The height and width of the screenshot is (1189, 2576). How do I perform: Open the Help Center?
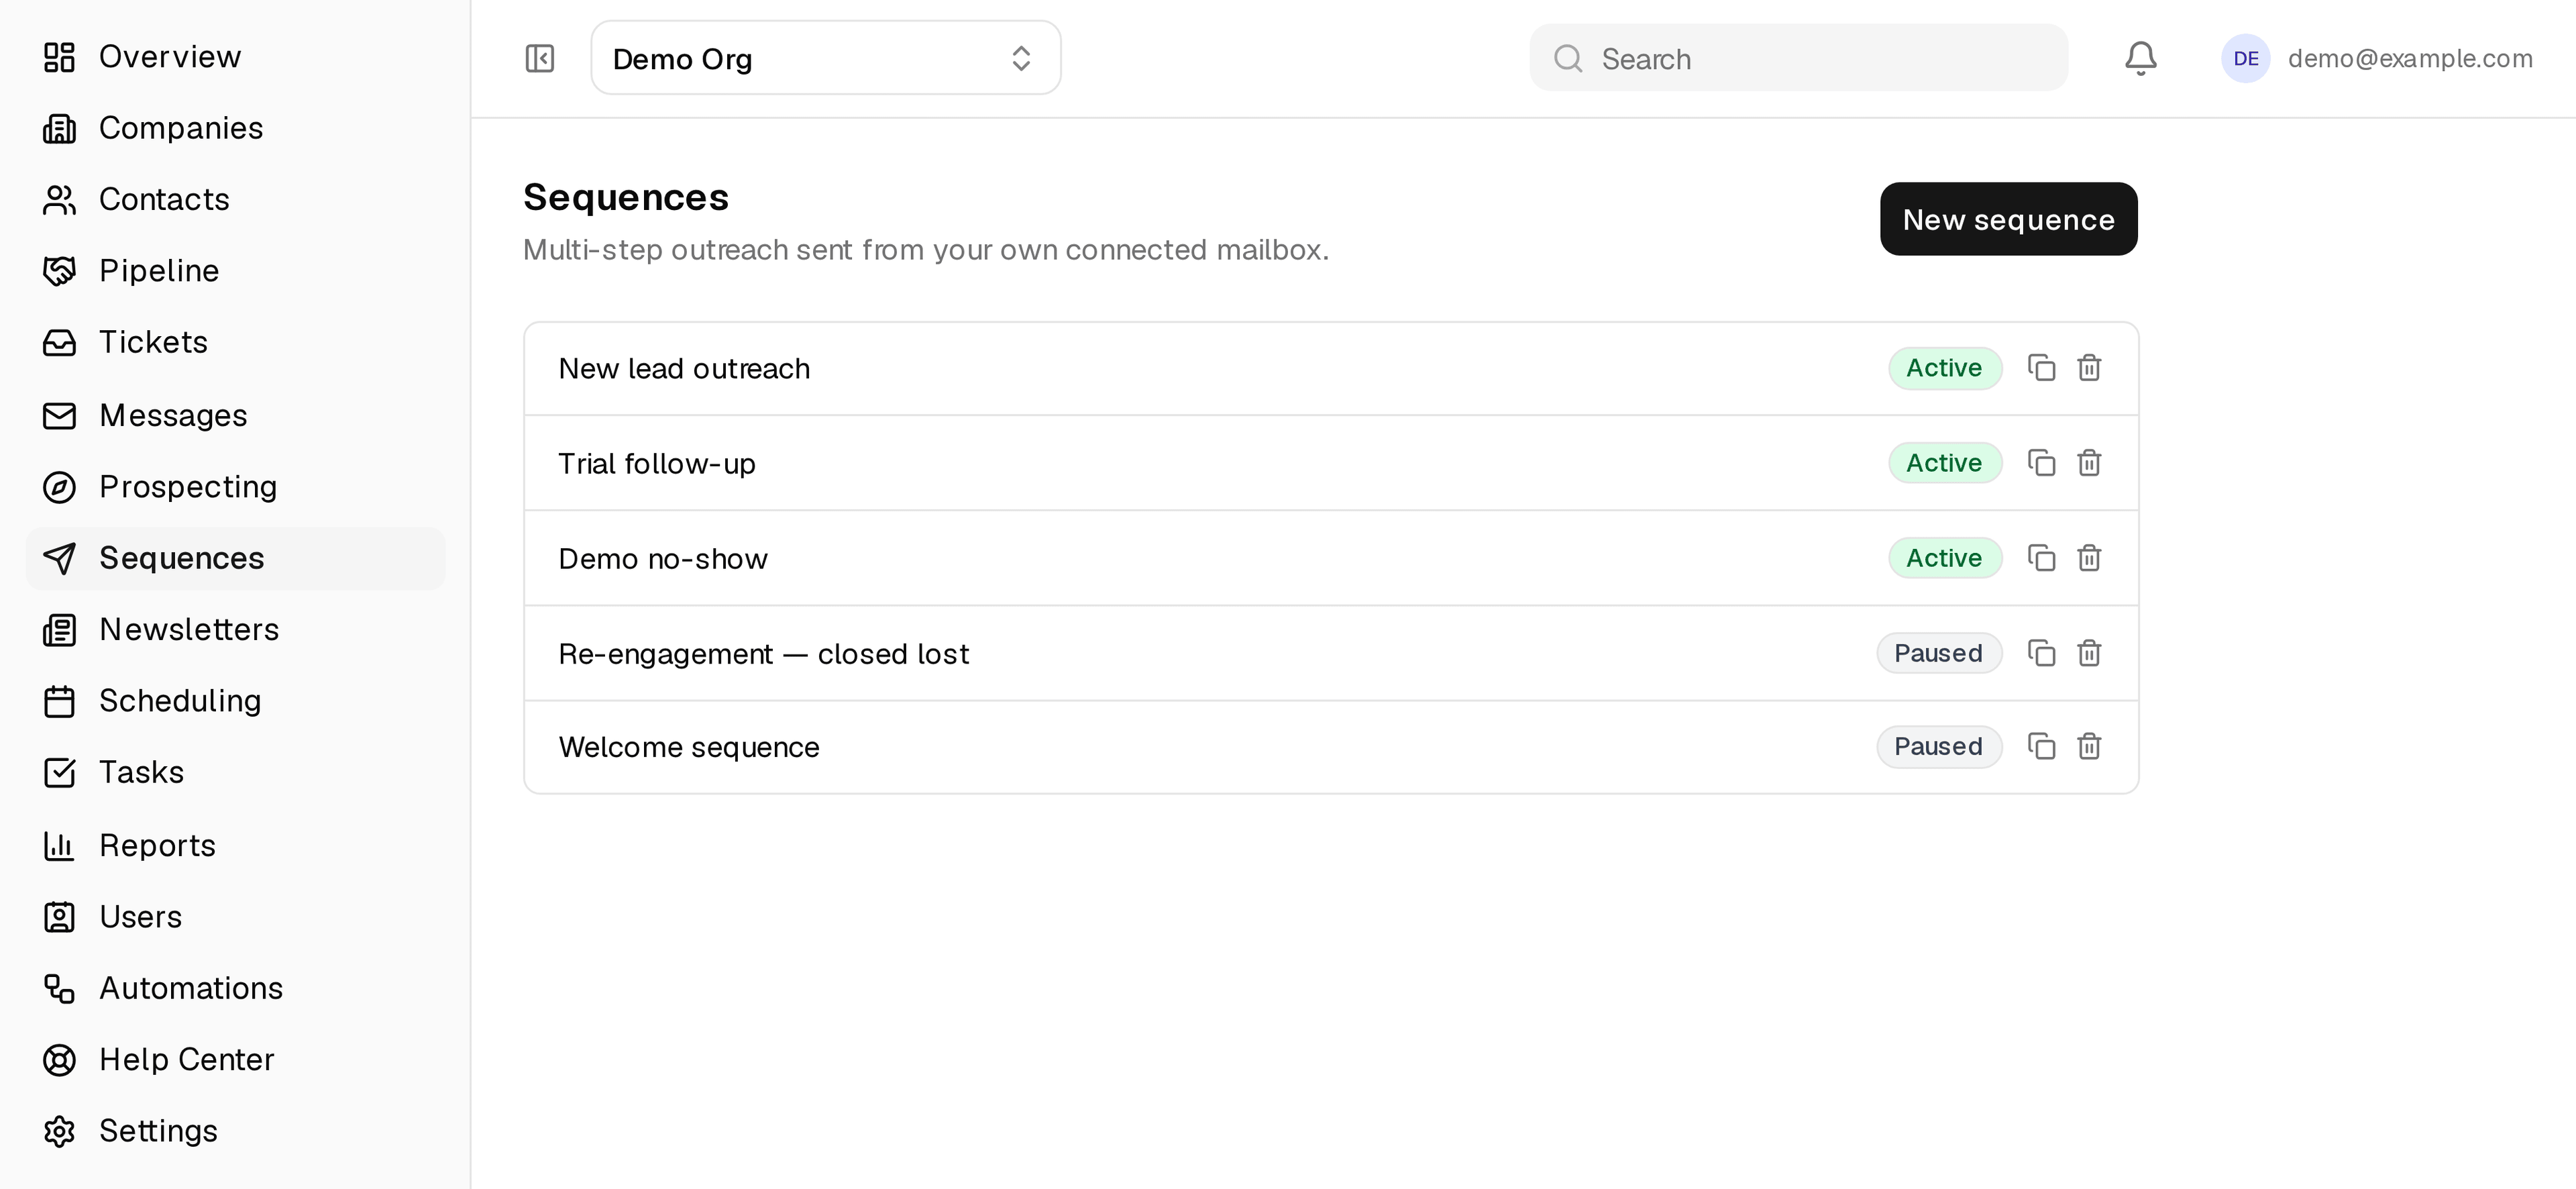[x=236, y=1060]
